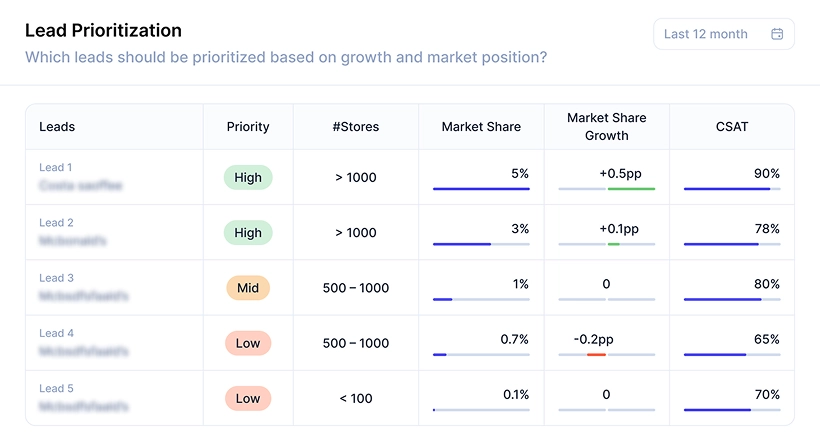Click the Priority column header
820x444 pixels.
(248, 127)
